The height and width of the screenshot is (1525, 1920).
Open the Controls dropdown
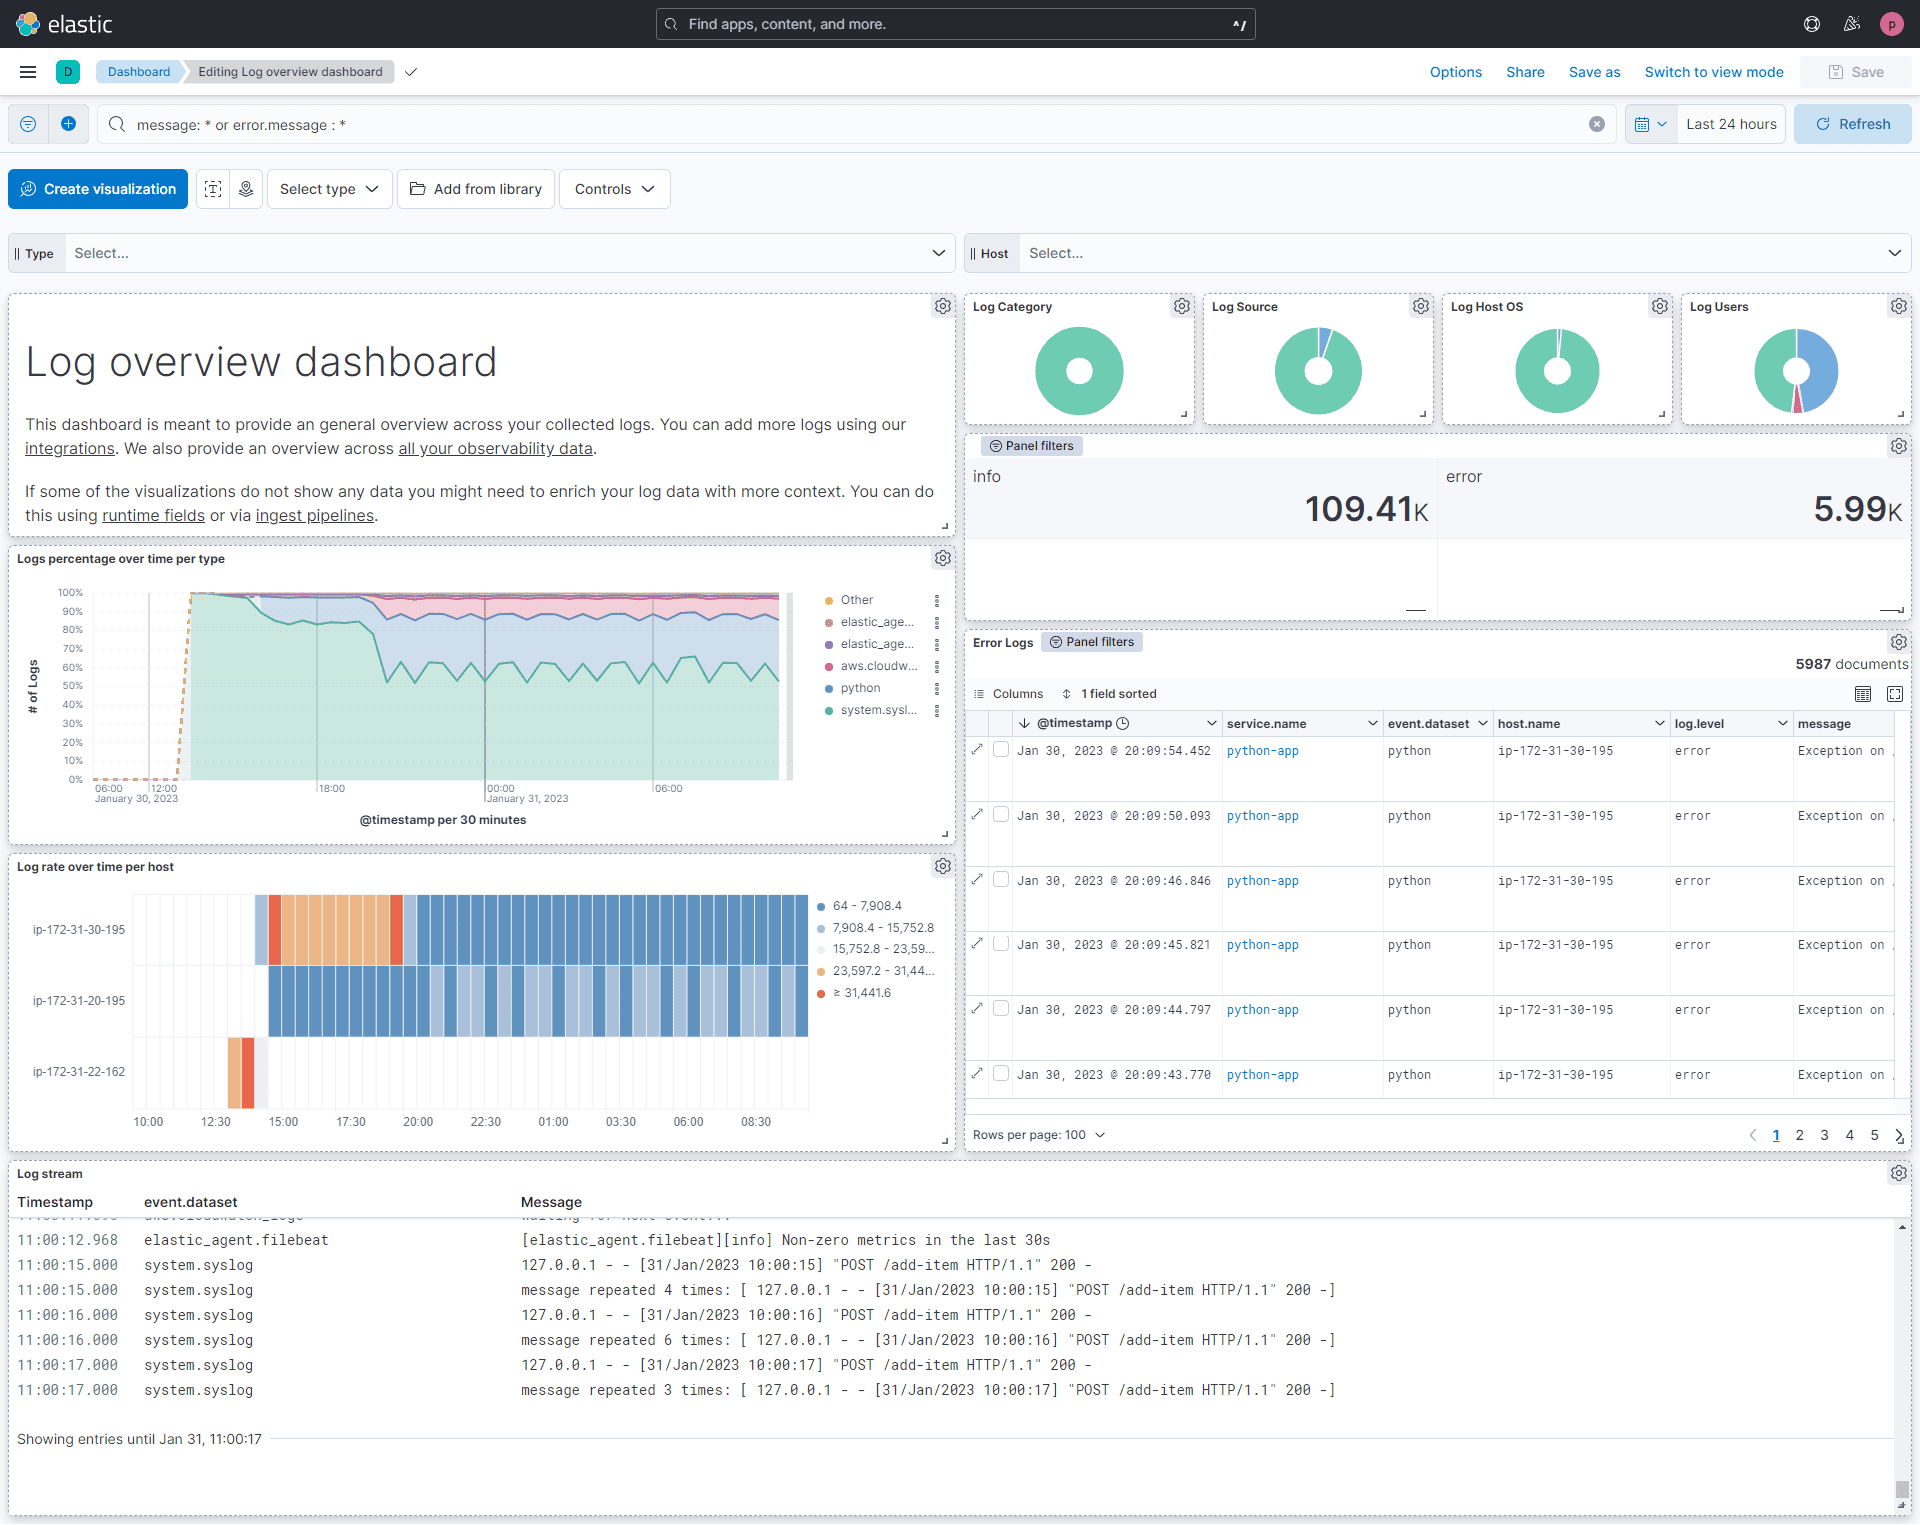[x=613, y=188]
